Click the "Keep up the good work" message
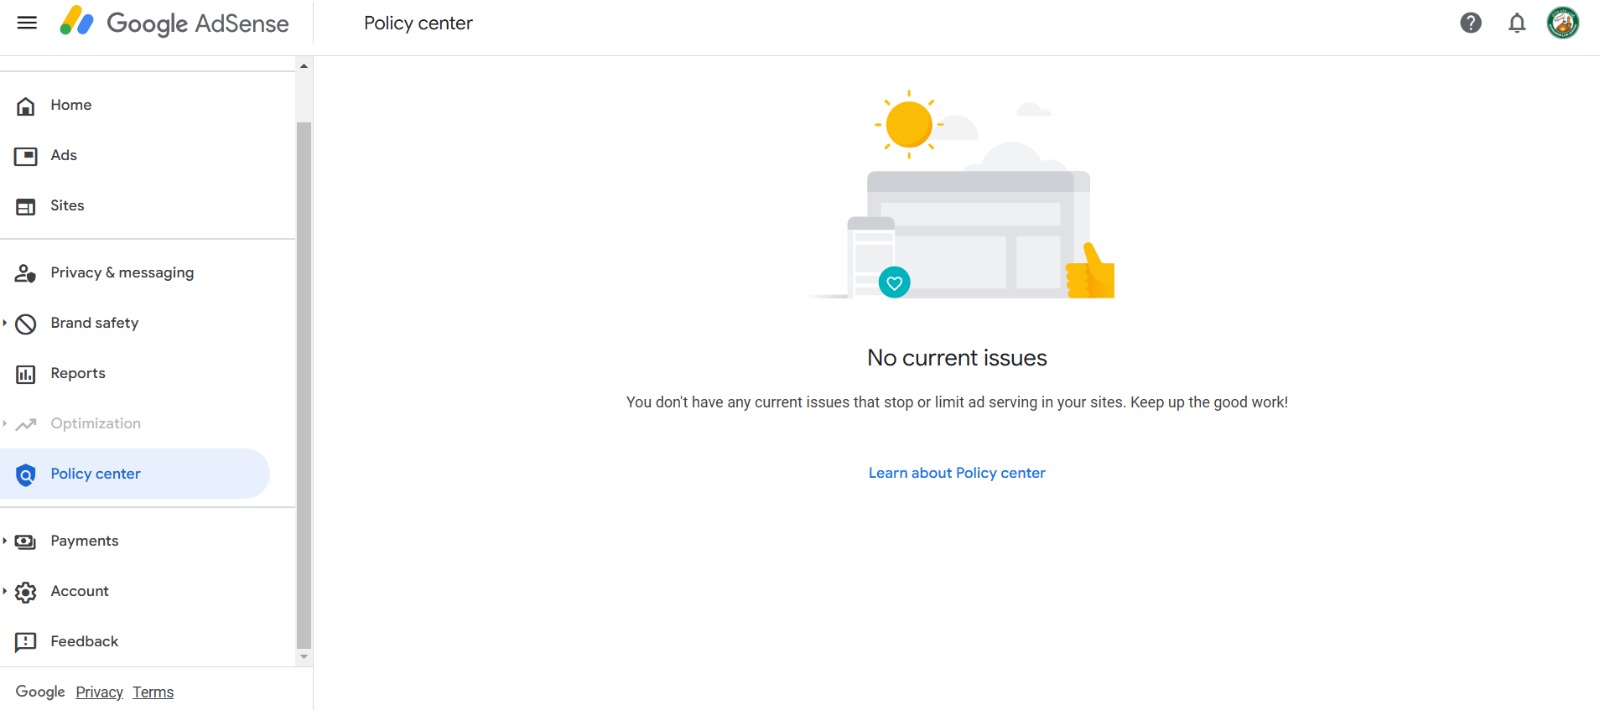 [x=1209, y=402]
